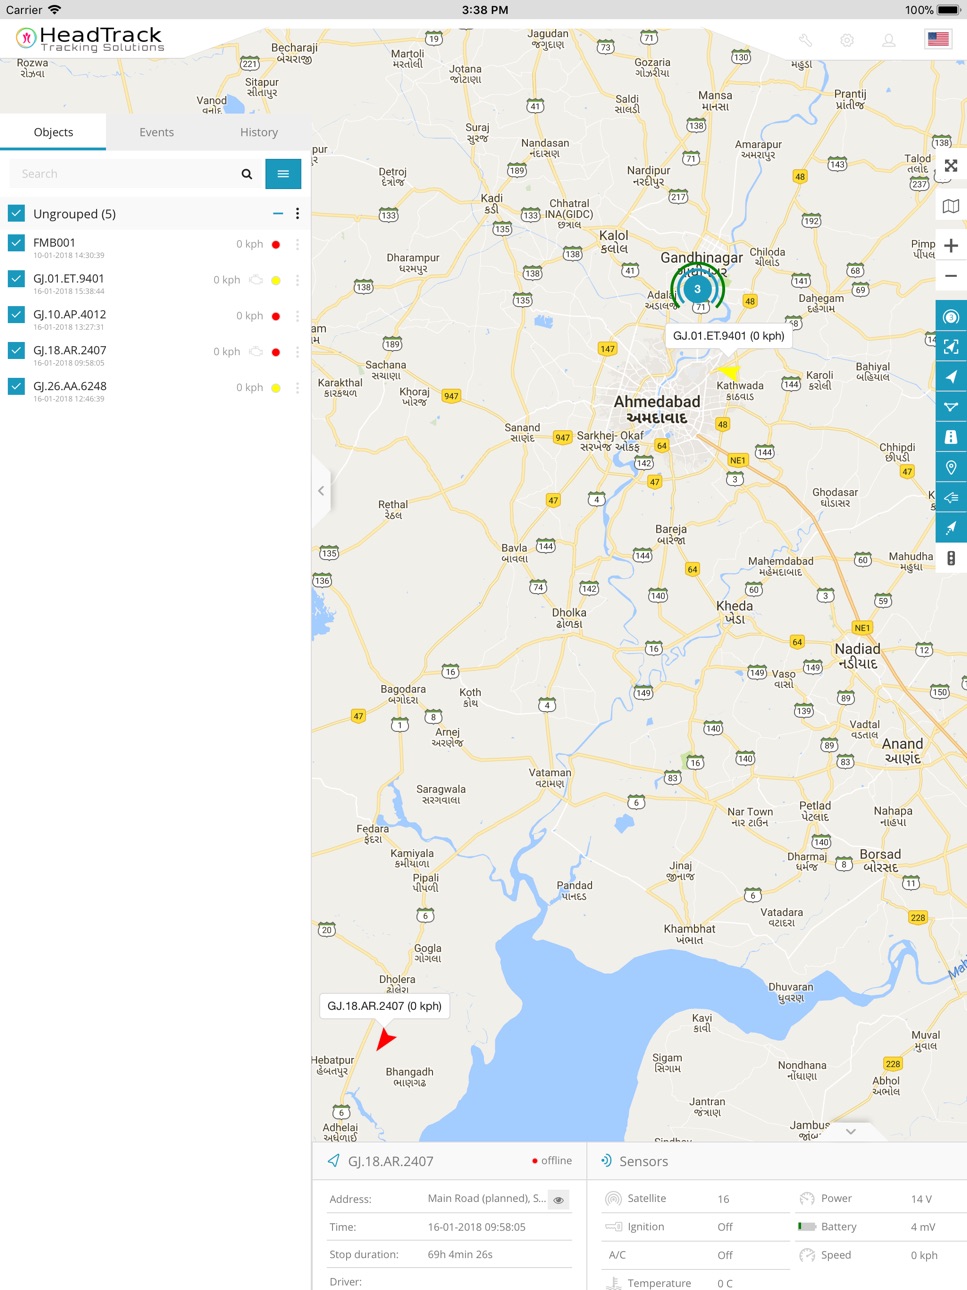Open options menu for GJ.10.AP.4012
967x1290 pixels.
coord(297,316)
